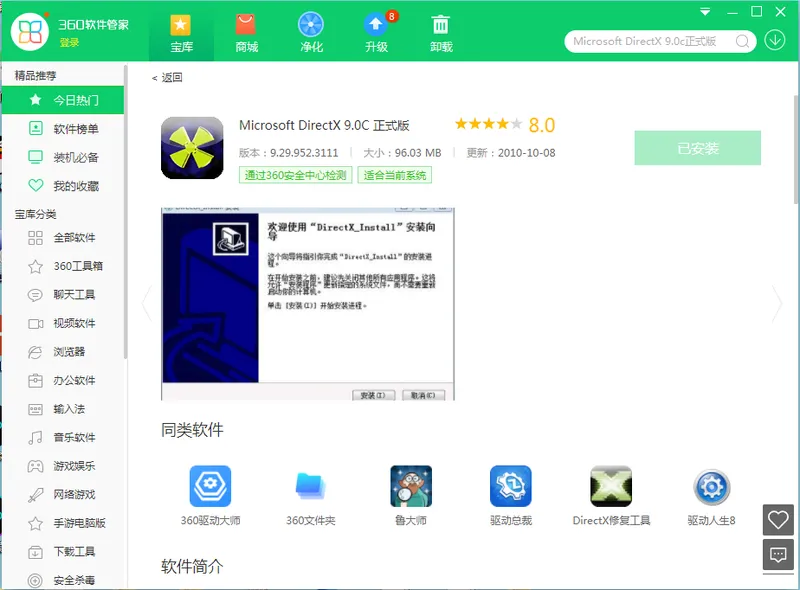Viewport: 800px width, 590px height.
Task: Click the 8.0 rating score
Action: coord(541,125)
